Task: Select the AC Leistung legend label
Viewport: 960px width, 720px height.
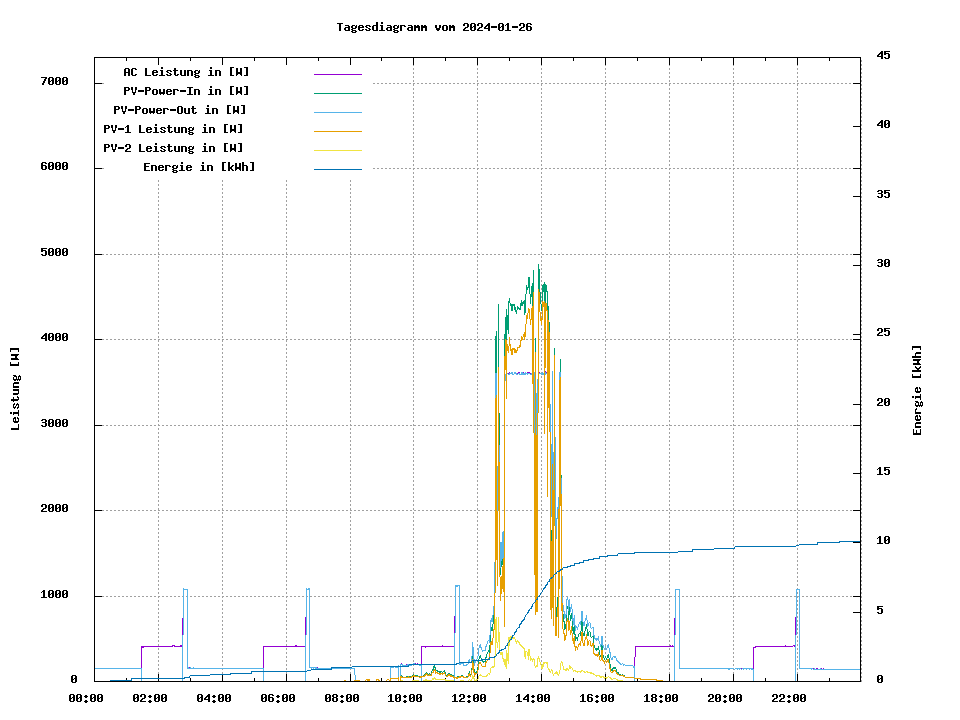Action: pyautogui.click(x=186, y=72)
